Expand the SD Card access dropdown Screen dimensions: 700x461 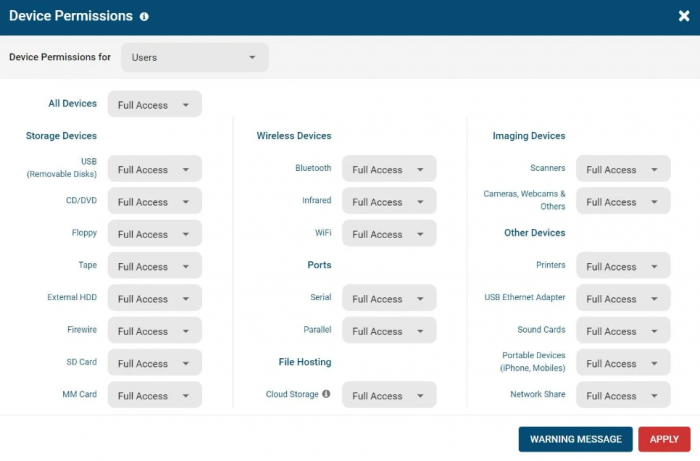(x=154, y=363)
